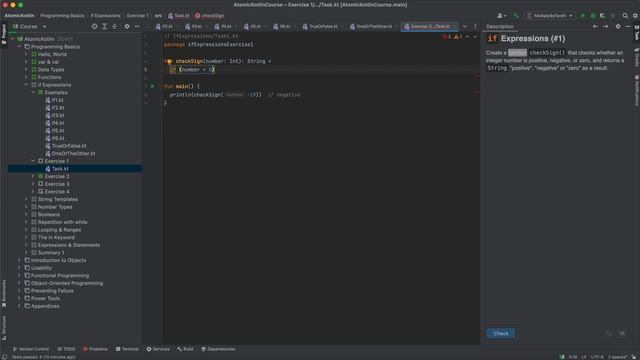Change indent setting 2 spaces
The height and width of the screenshot is (360, 640).
coord(618,357)
